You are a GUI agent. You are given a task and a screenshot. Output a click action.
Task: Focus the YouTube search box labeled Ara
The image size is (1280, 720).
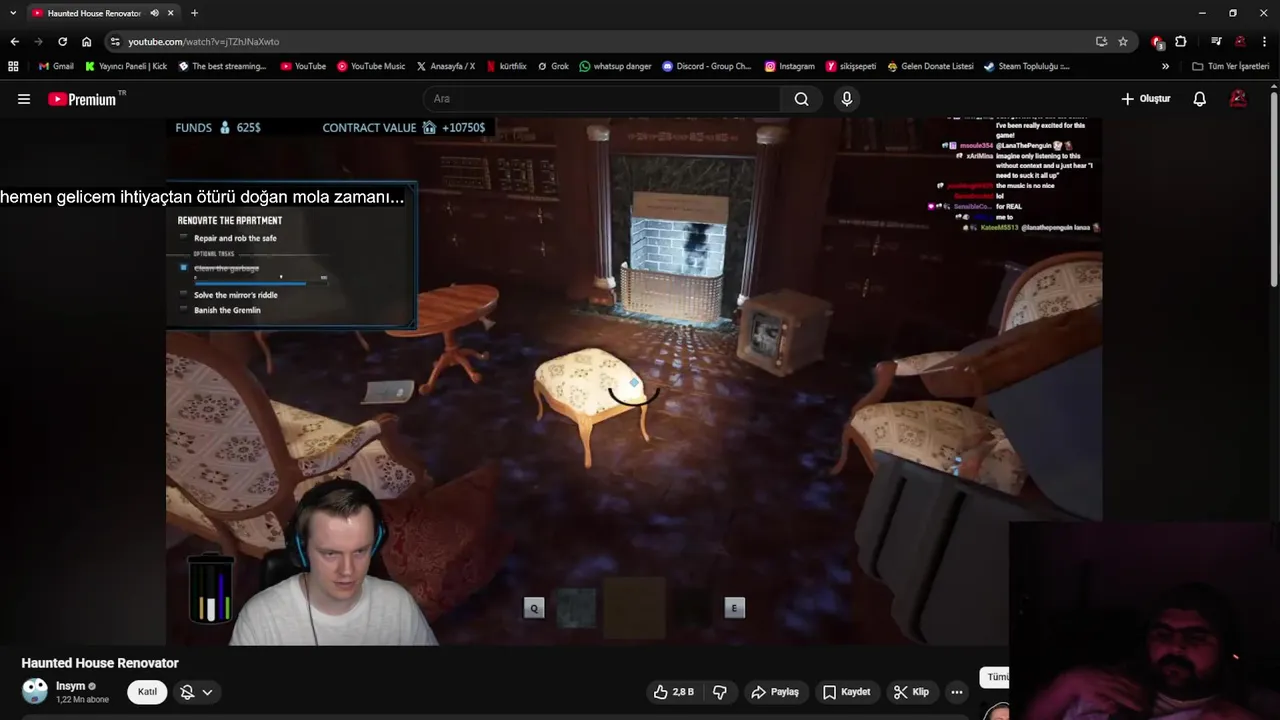point(603,99)
